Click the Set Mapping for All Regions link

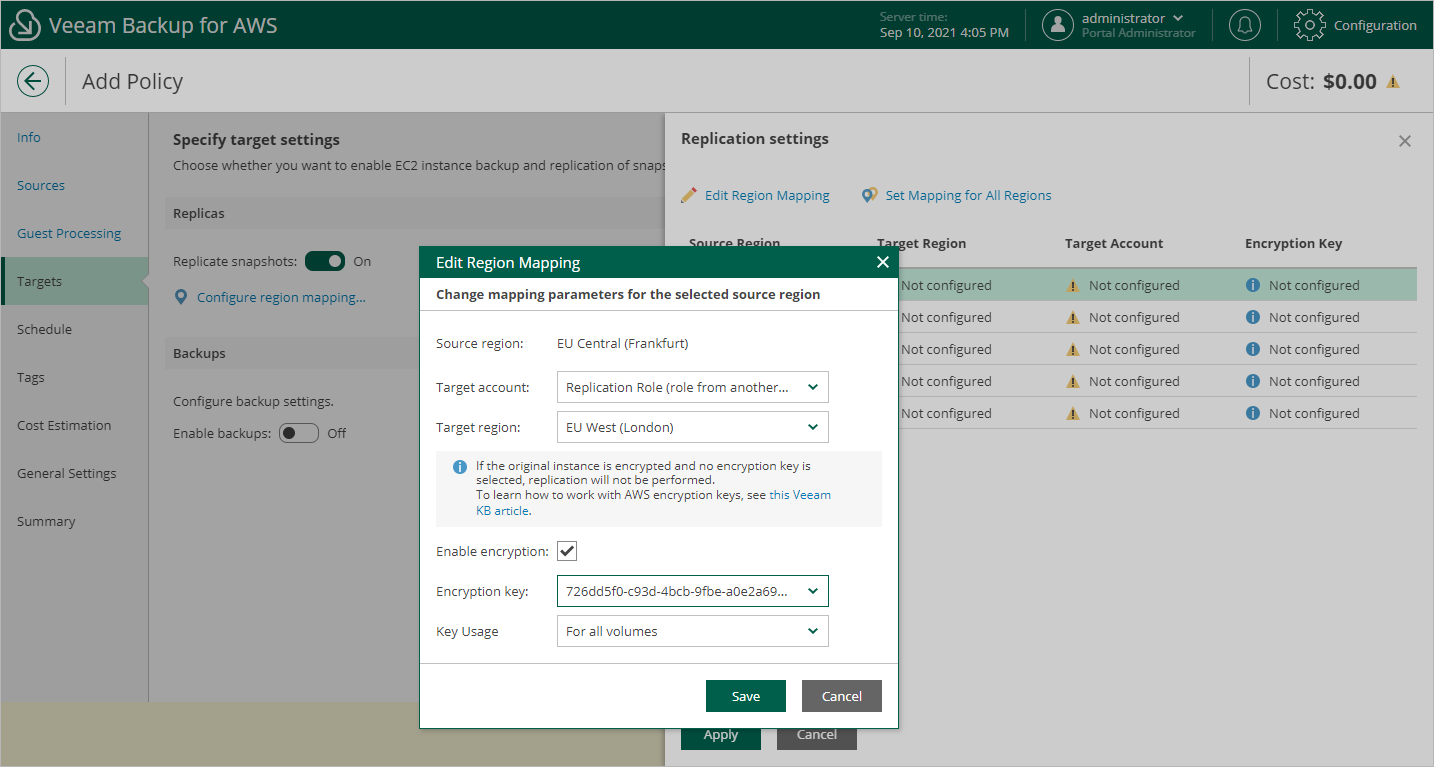(968, 195)
